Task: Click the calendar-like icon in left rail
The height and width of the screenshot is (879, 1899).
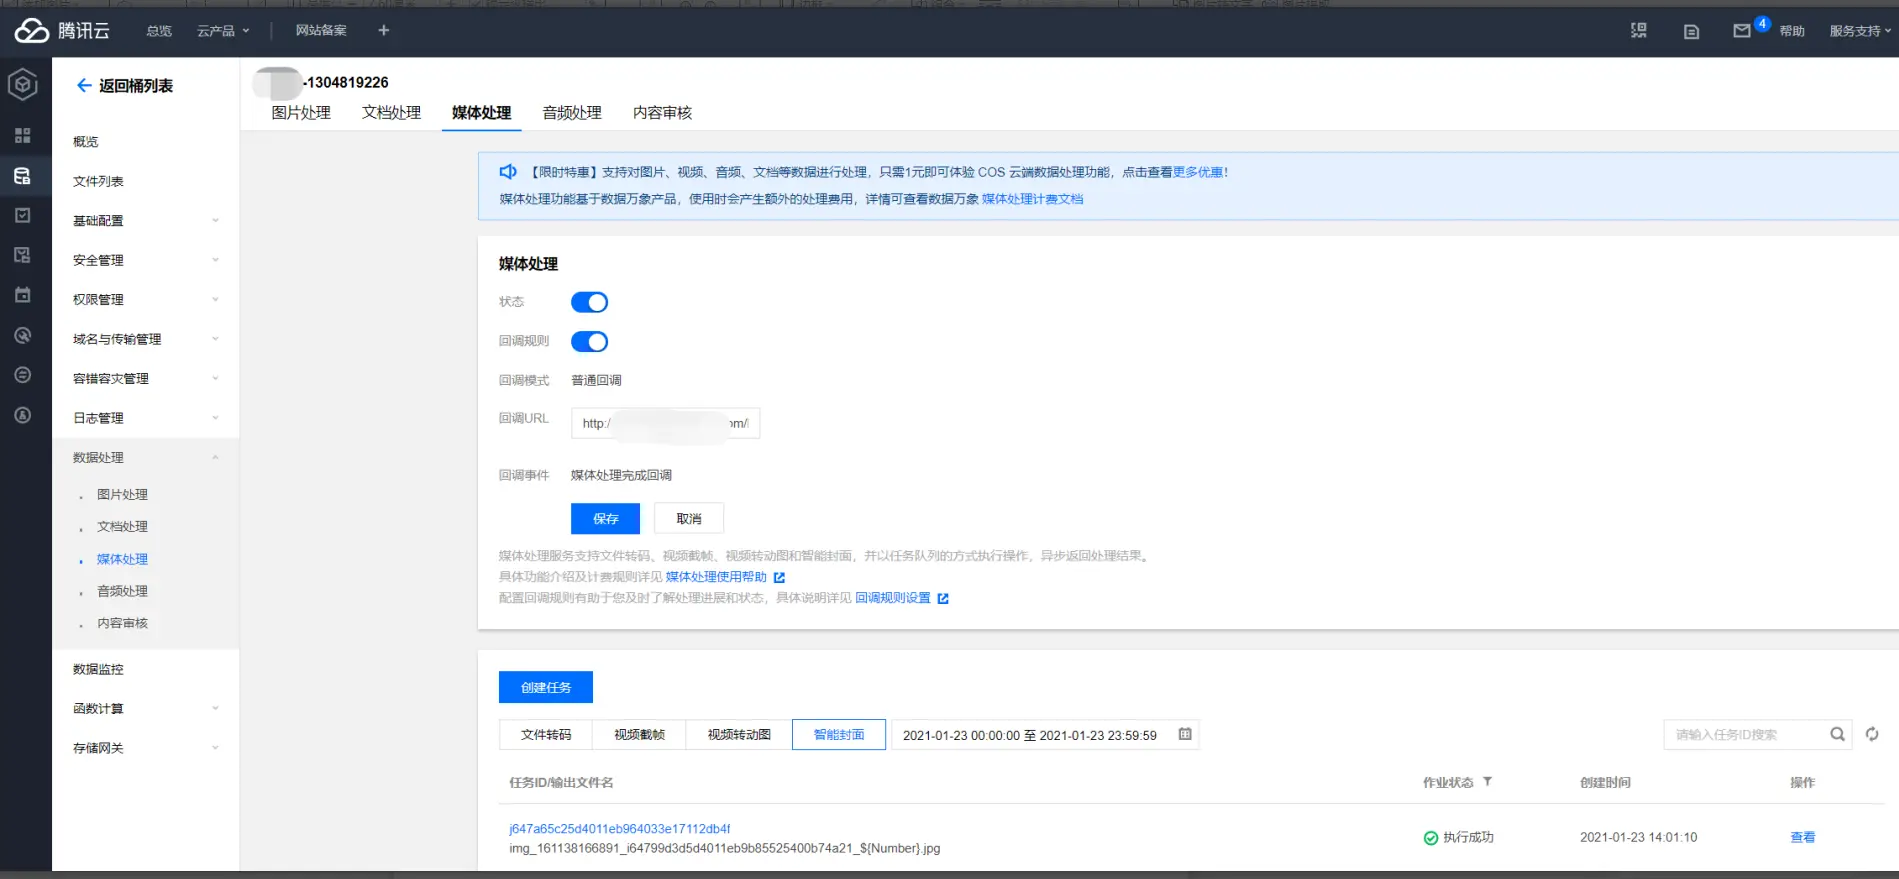Action: click(x=23, y=295)
